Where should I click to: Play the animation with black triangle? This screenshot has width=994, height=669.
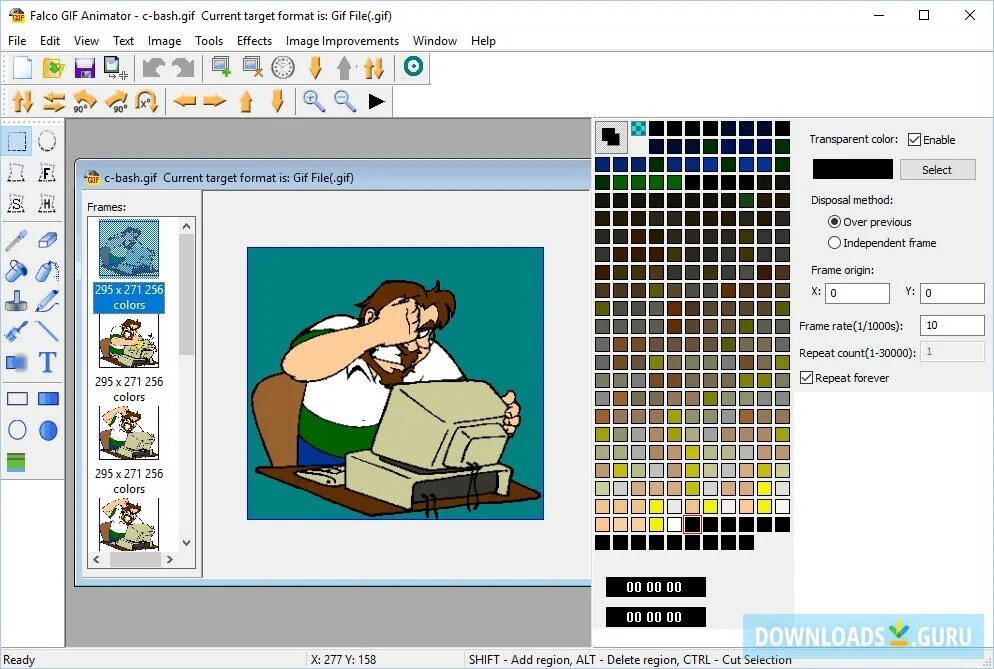click(377, 101)
